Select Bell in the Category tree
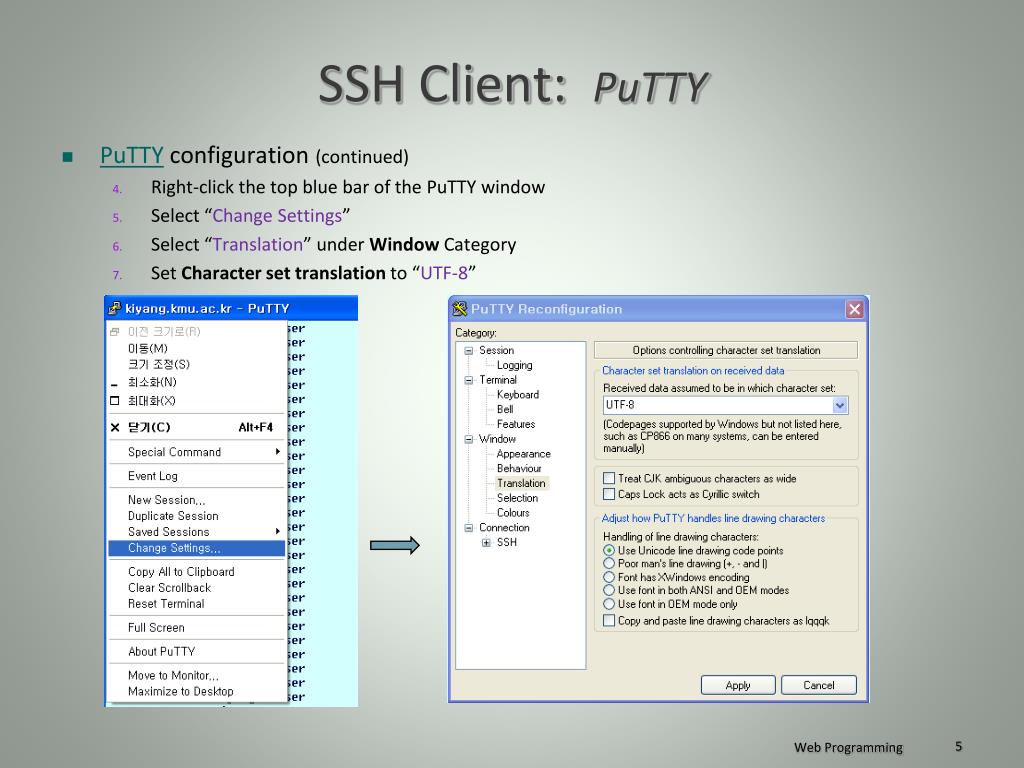Viewport: 1024px width, 768px height. point(505,409)
